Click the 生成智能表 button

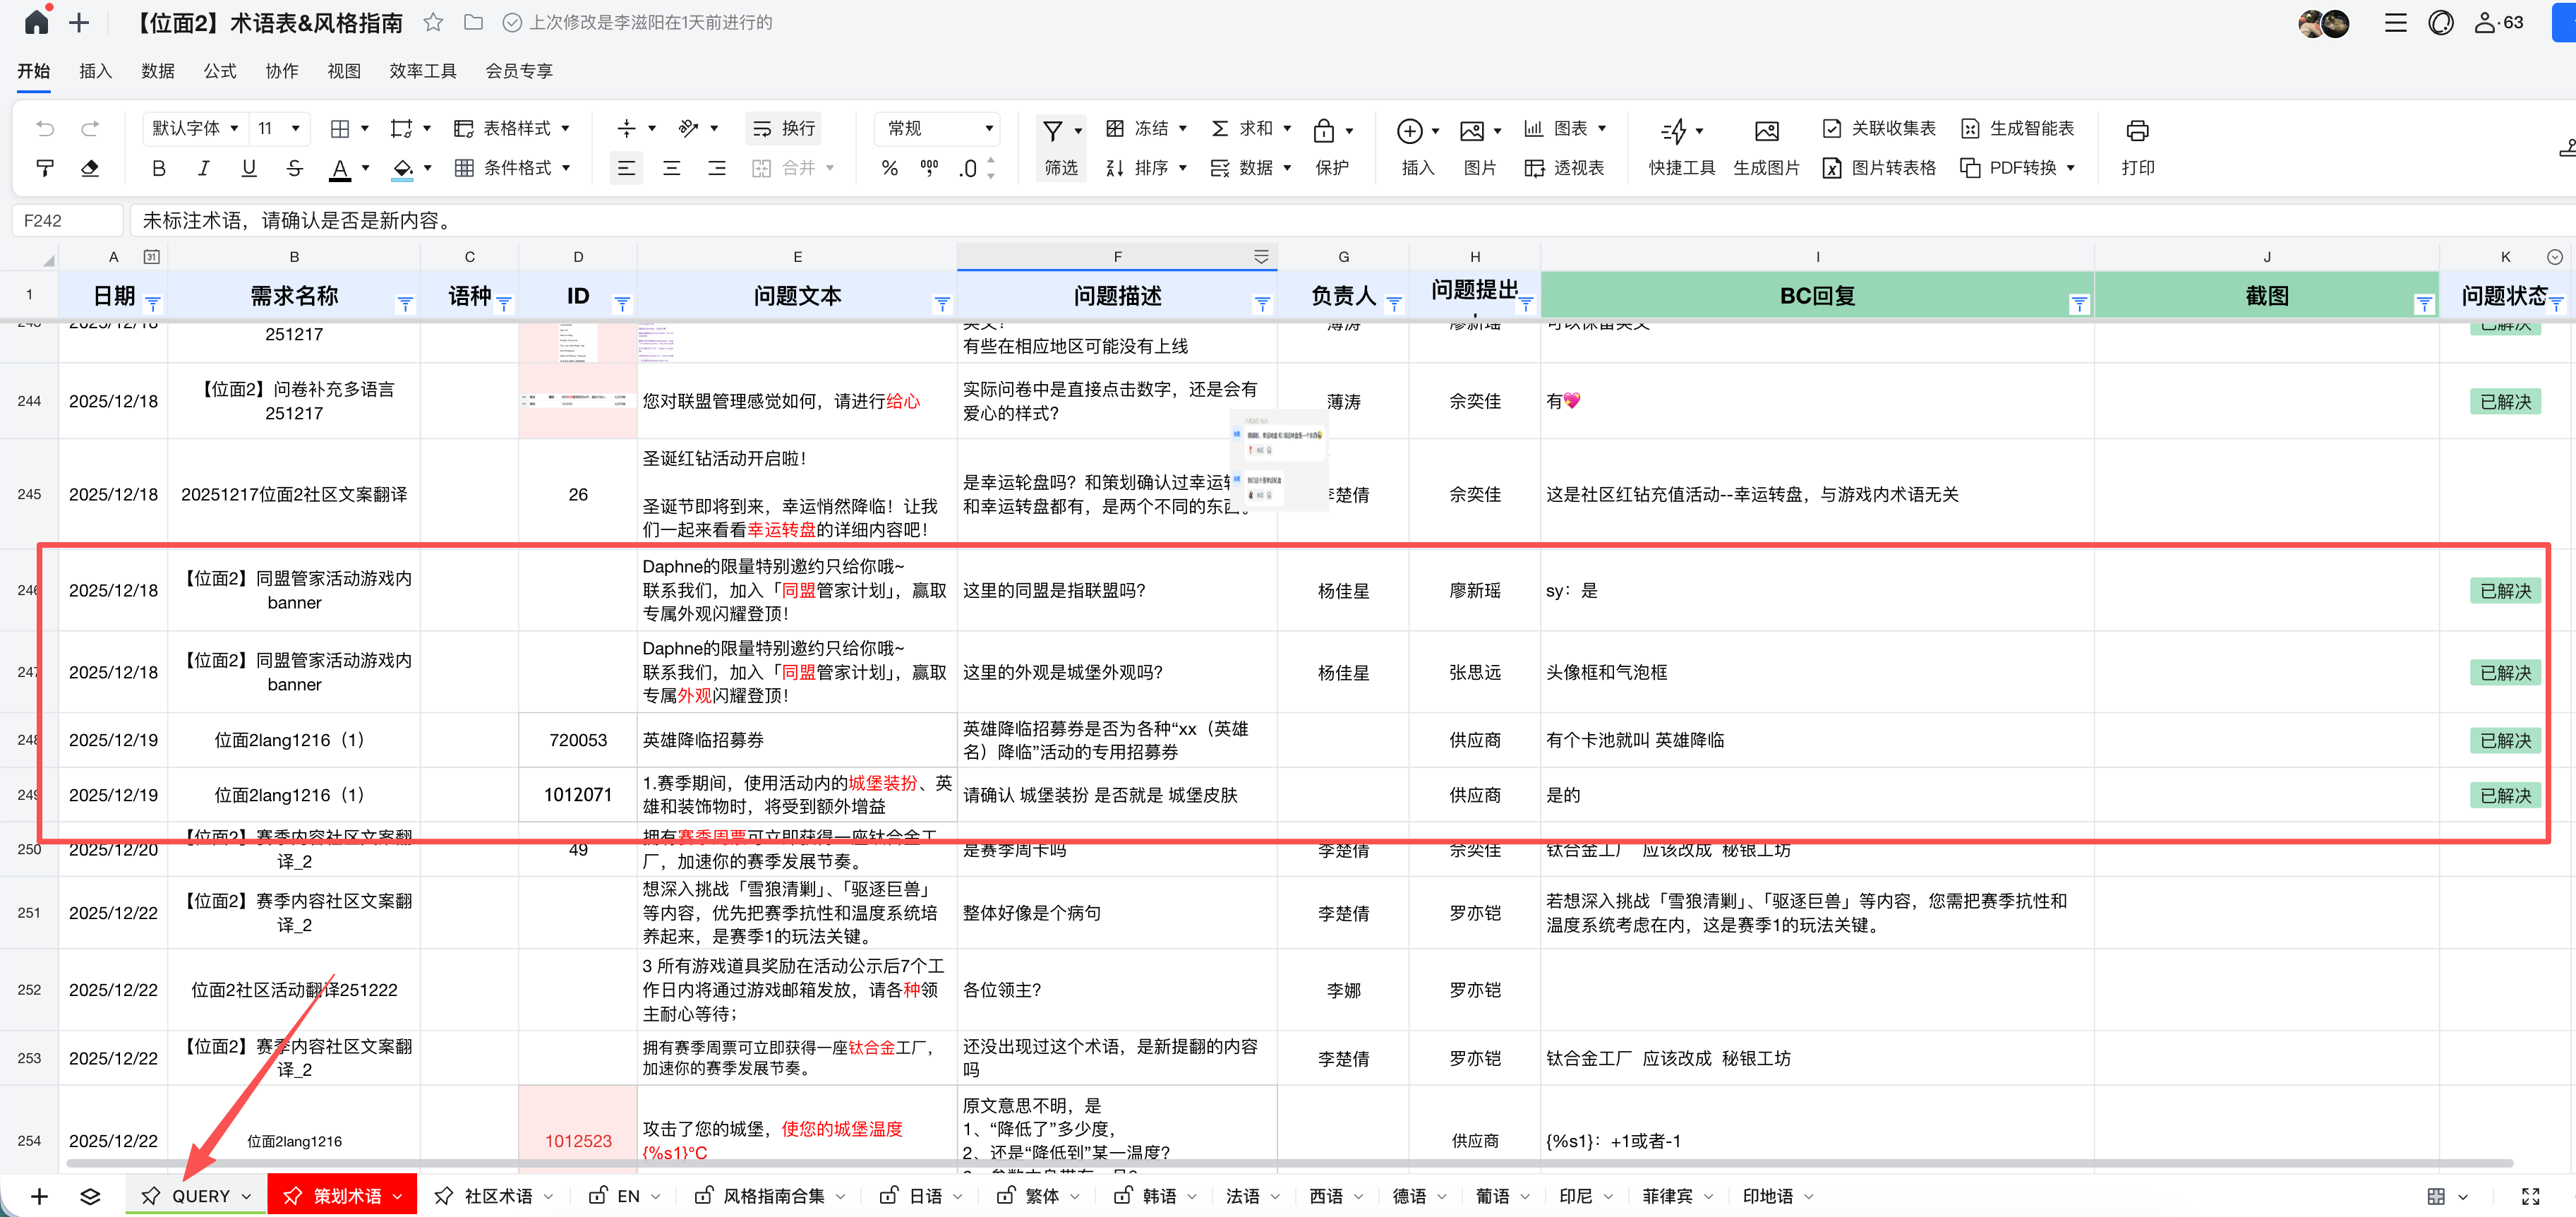2017,128
